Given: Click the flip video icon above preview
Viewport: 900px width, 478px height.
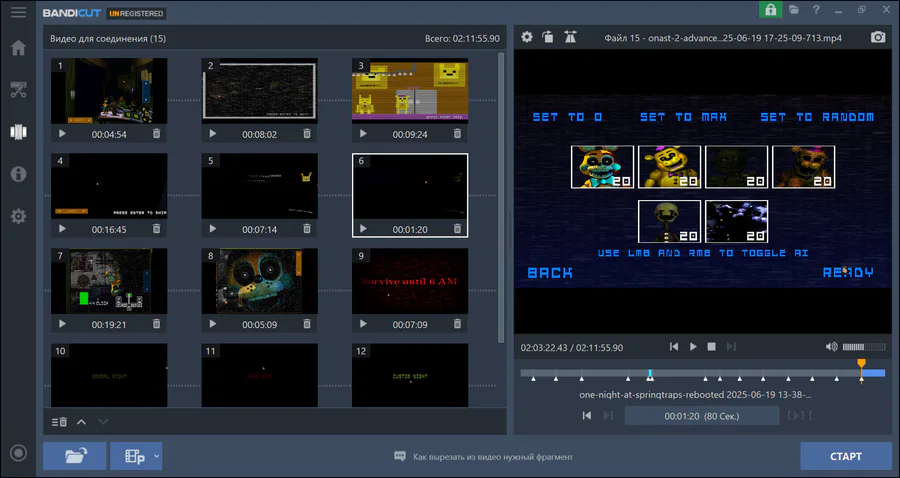Looking at the screenshot, I should pos(570,37).
